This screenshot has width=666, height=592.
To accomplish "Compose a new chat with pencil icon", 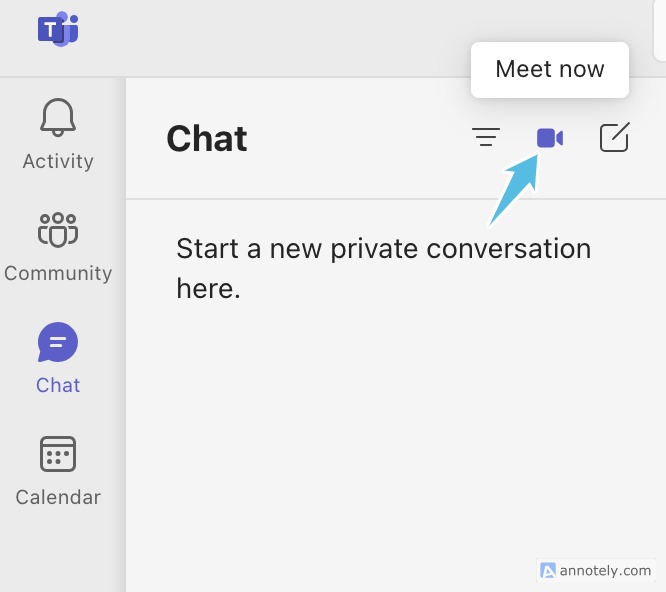I will pos(614,137).
